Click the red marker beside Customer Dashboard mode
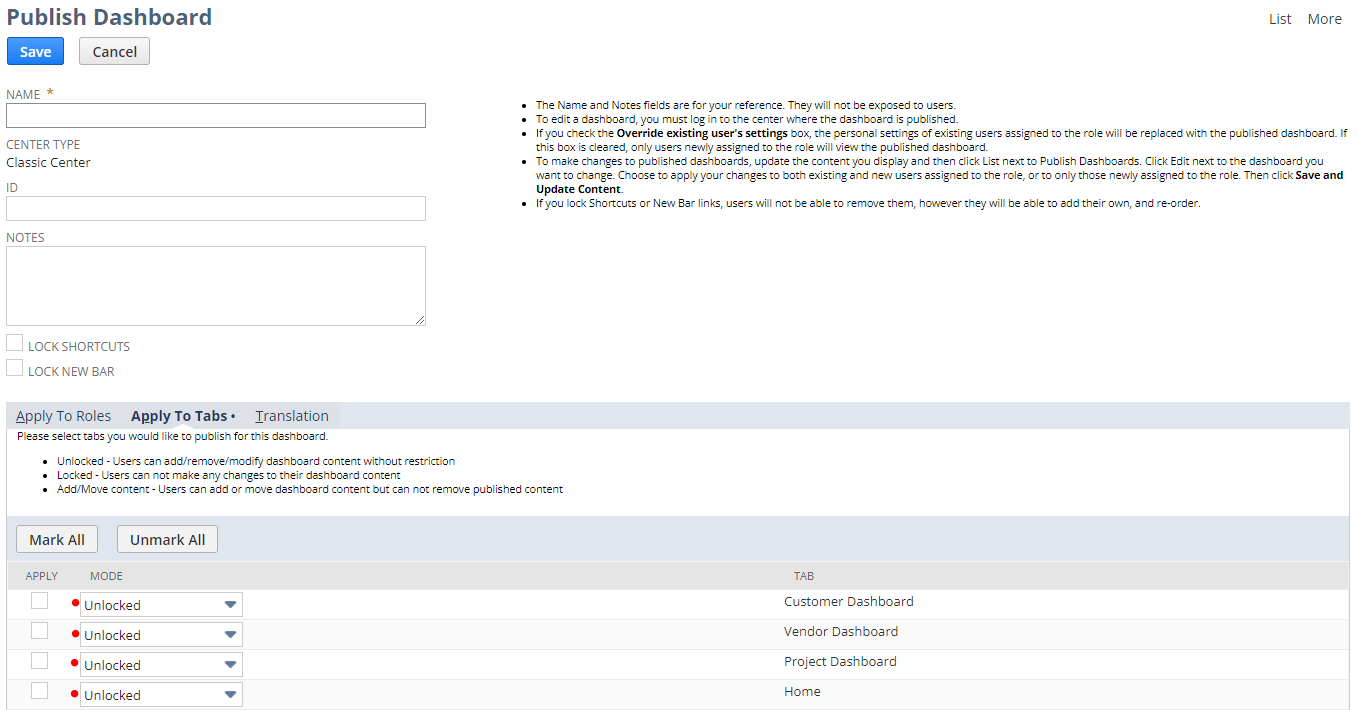Viewport: 1358px width, 710px height. tap(74, 605)
